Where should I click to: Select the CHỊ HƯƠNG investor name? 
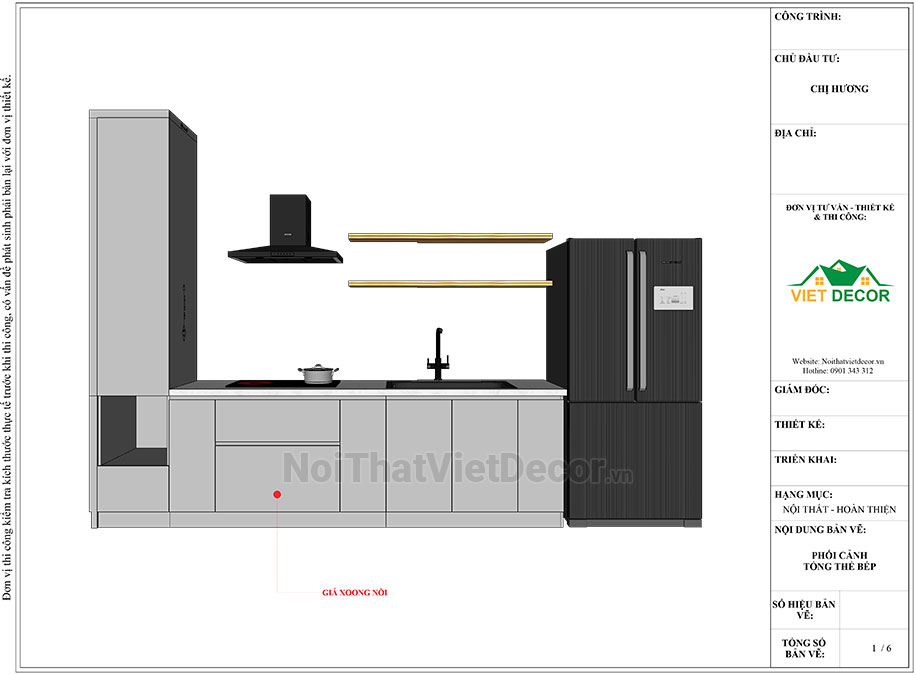(839, 89)
